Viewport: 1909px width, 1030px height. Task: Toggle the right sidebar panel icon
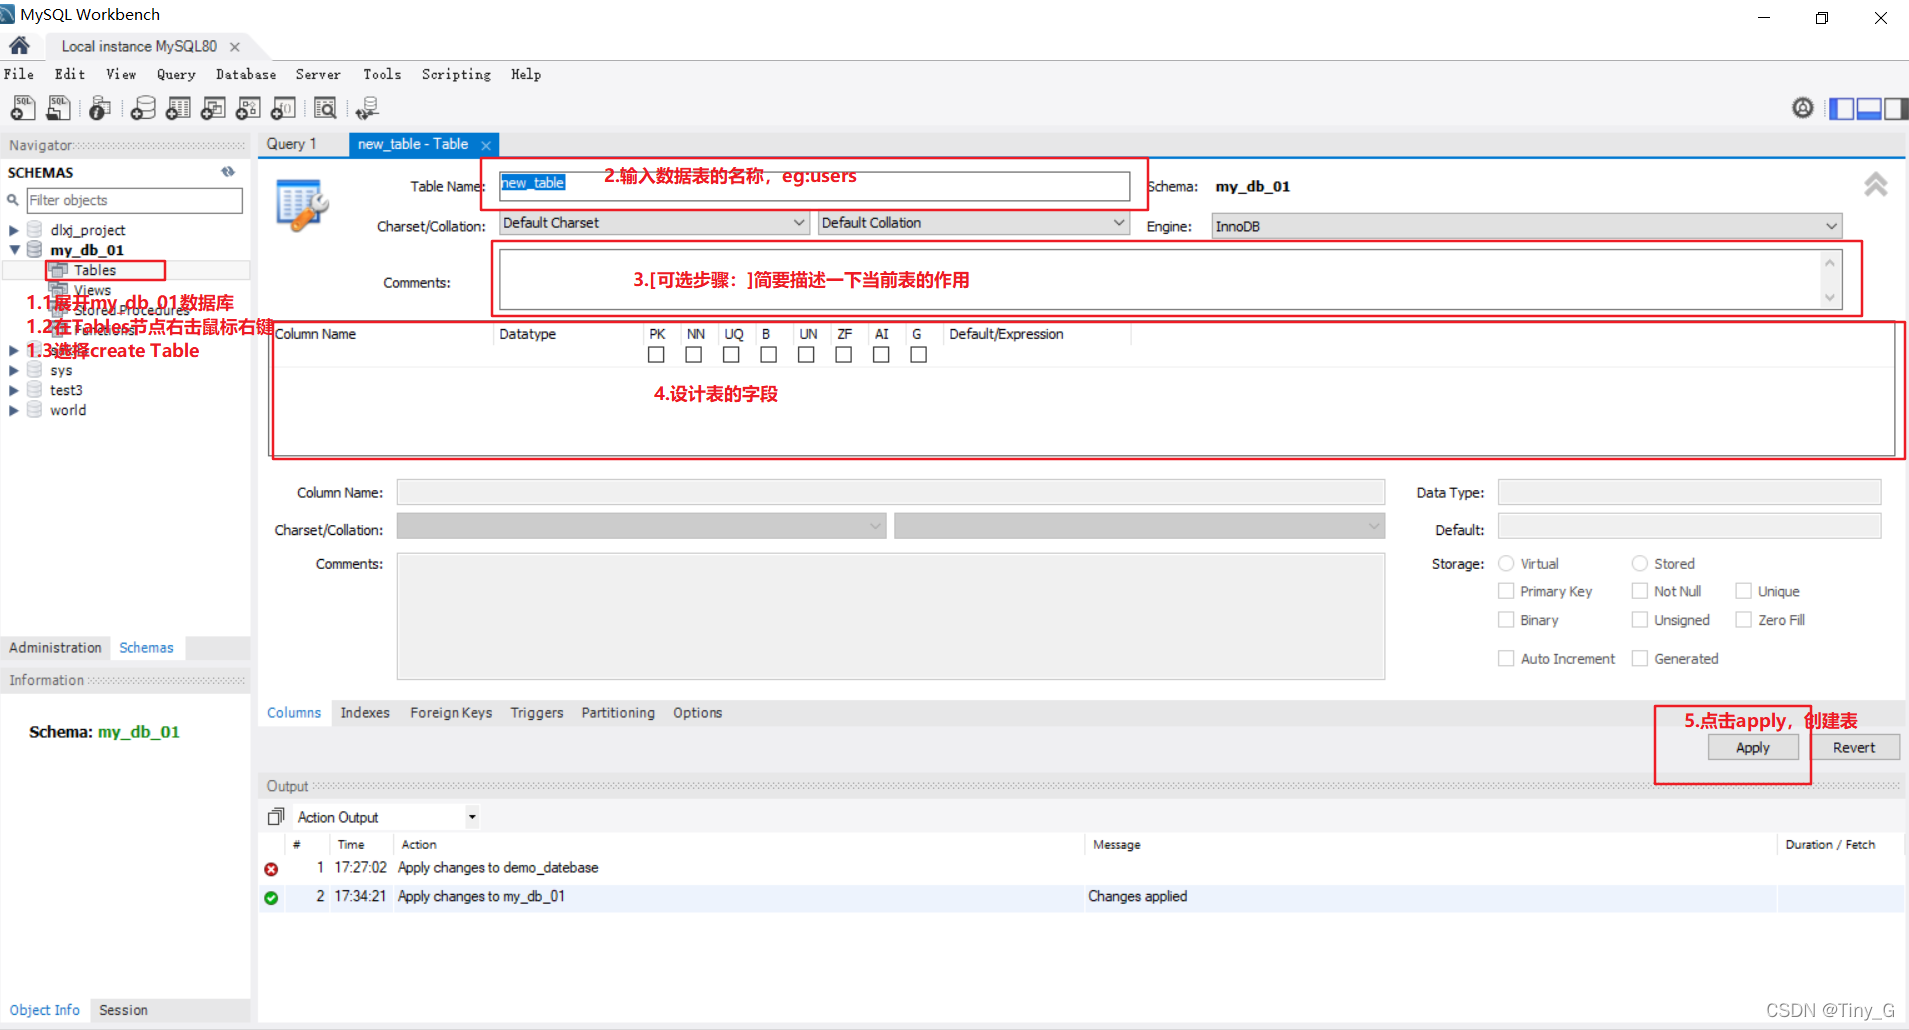(1895, 108)
